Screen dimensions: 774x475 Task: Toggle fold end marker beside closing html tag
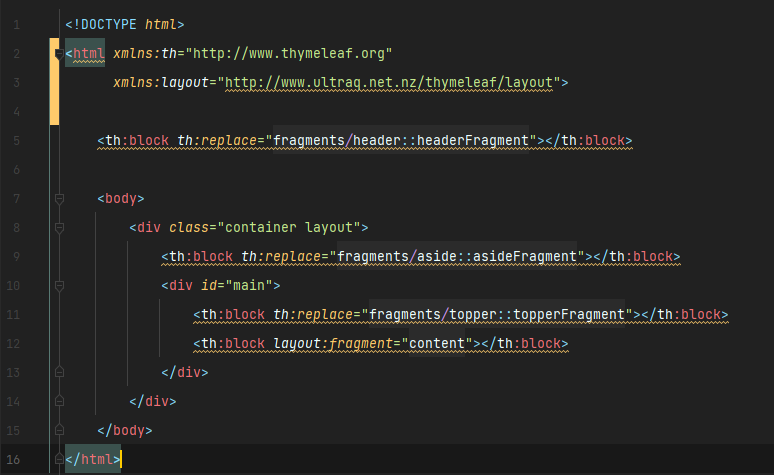(59, 459)
